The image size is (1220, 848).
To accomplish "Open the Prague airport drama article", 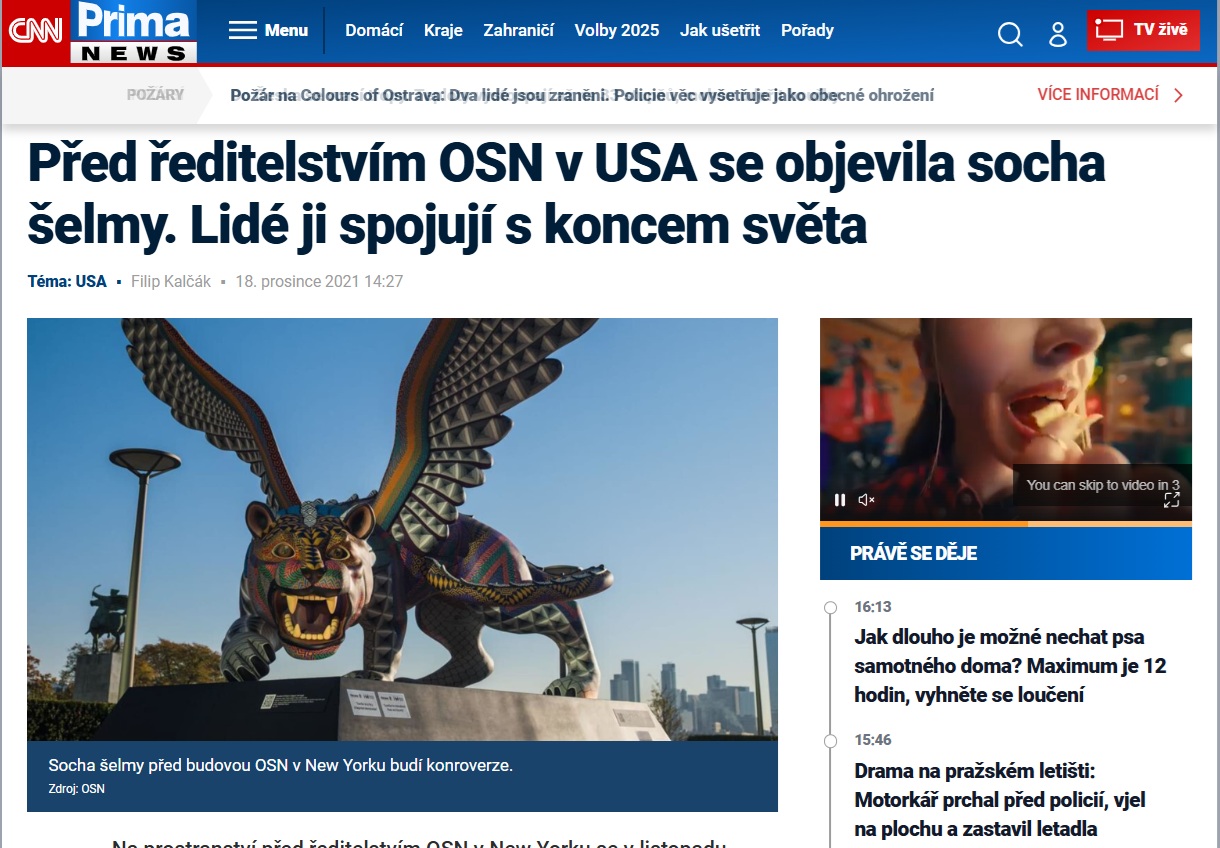I will pyautogui.click(x=1000, y=800).
